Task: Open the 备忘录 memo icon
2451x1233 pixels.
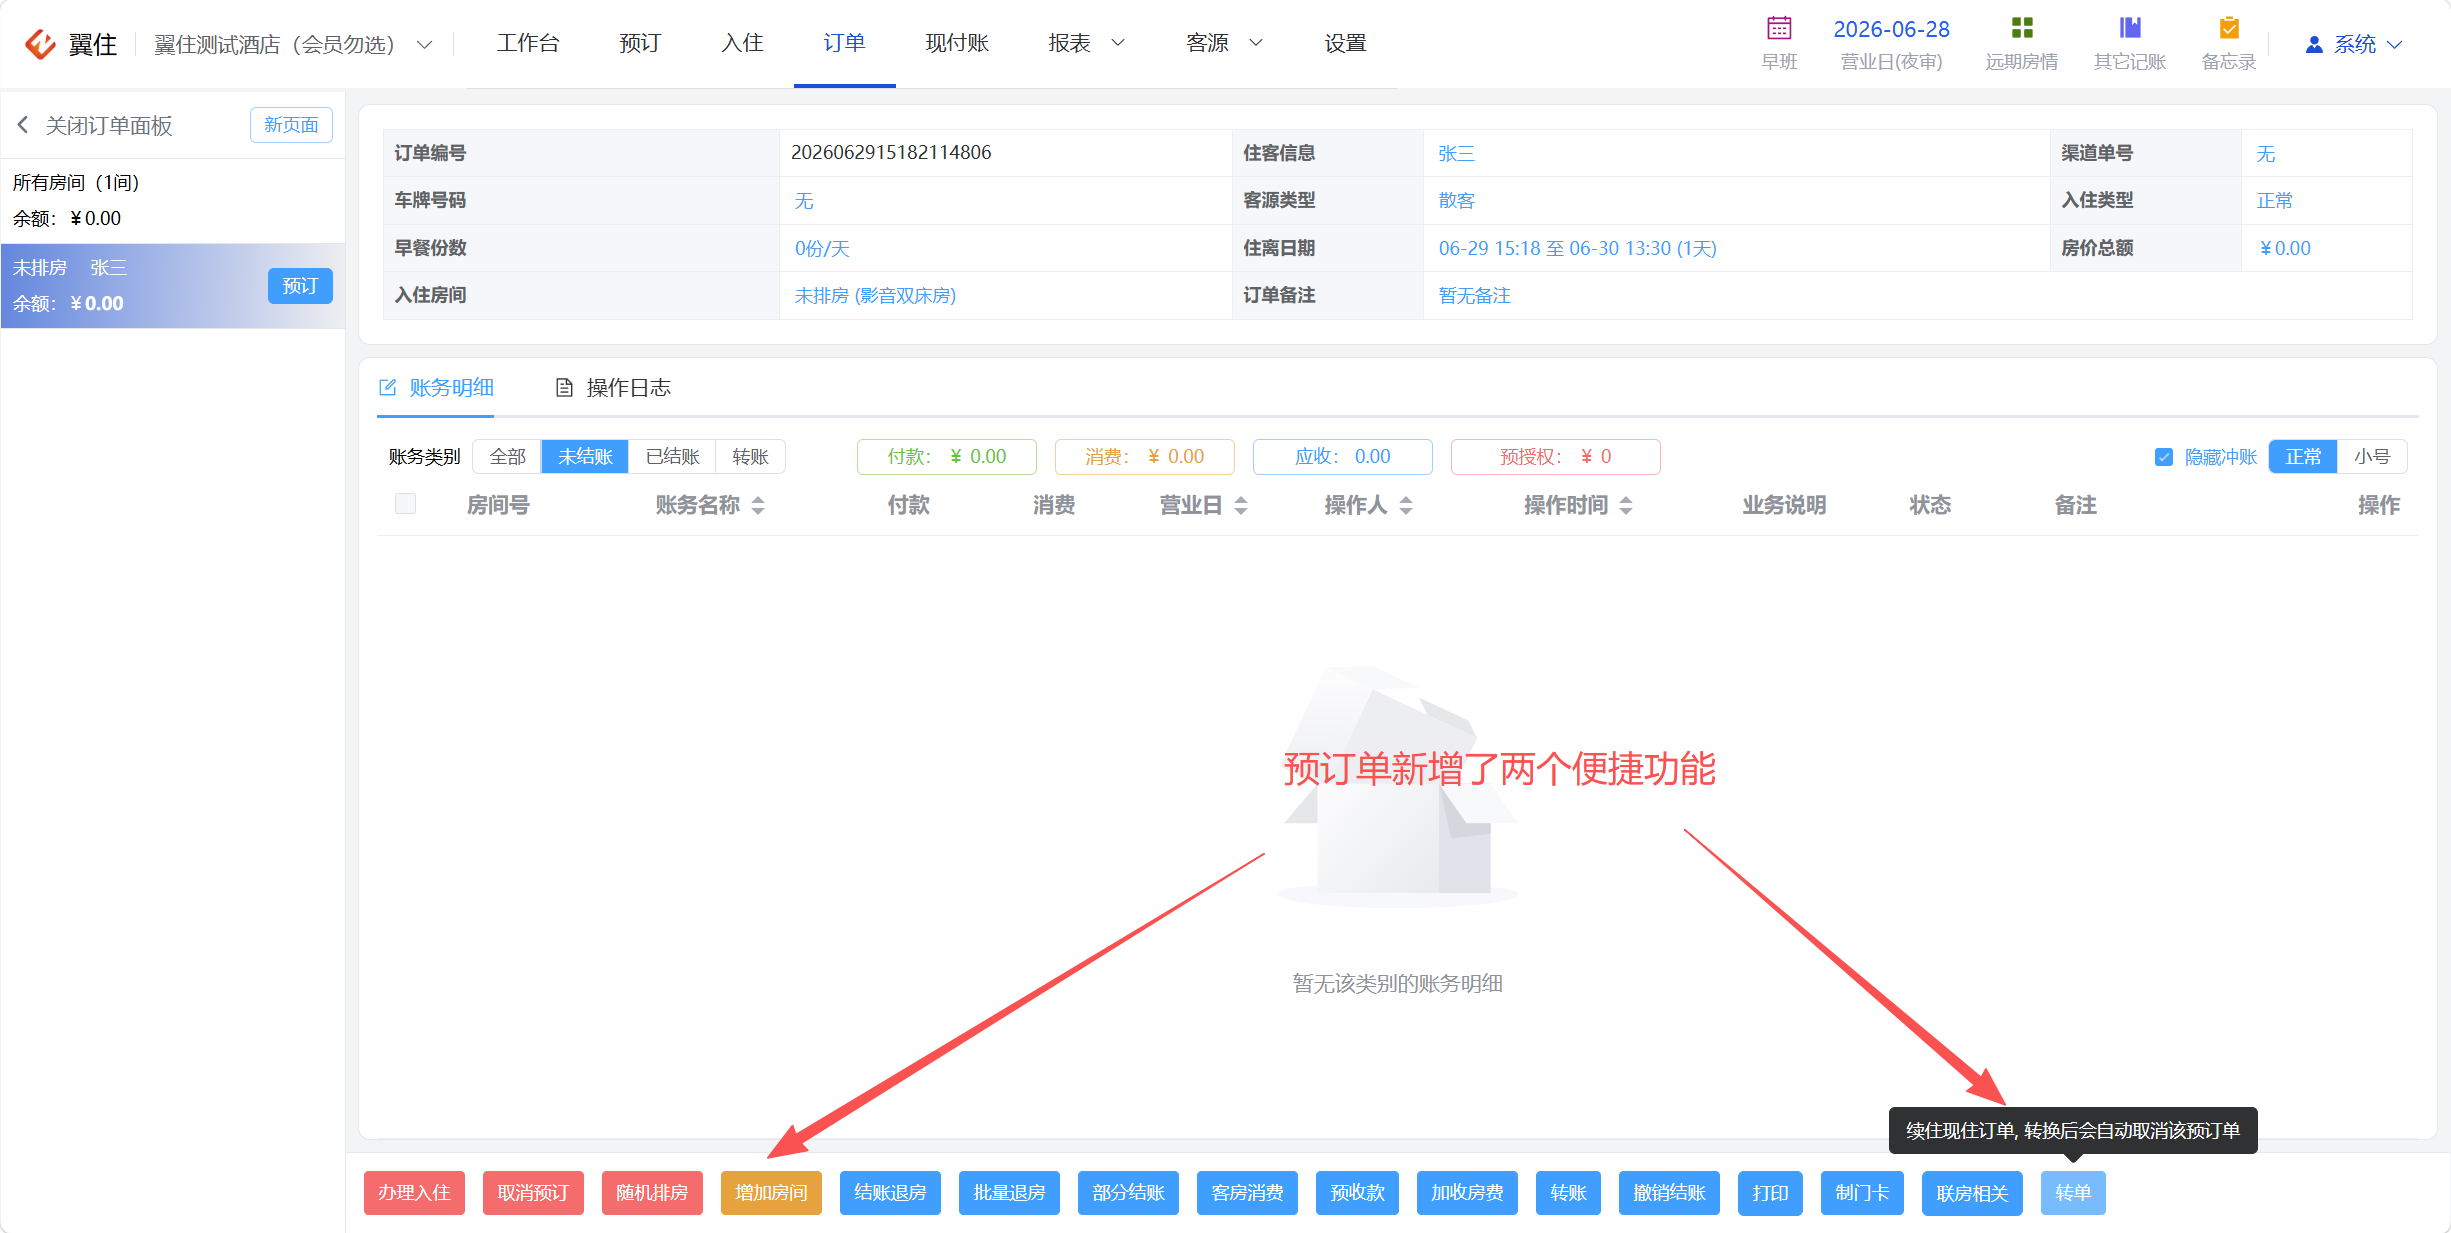Action: tap(2229, 28)
